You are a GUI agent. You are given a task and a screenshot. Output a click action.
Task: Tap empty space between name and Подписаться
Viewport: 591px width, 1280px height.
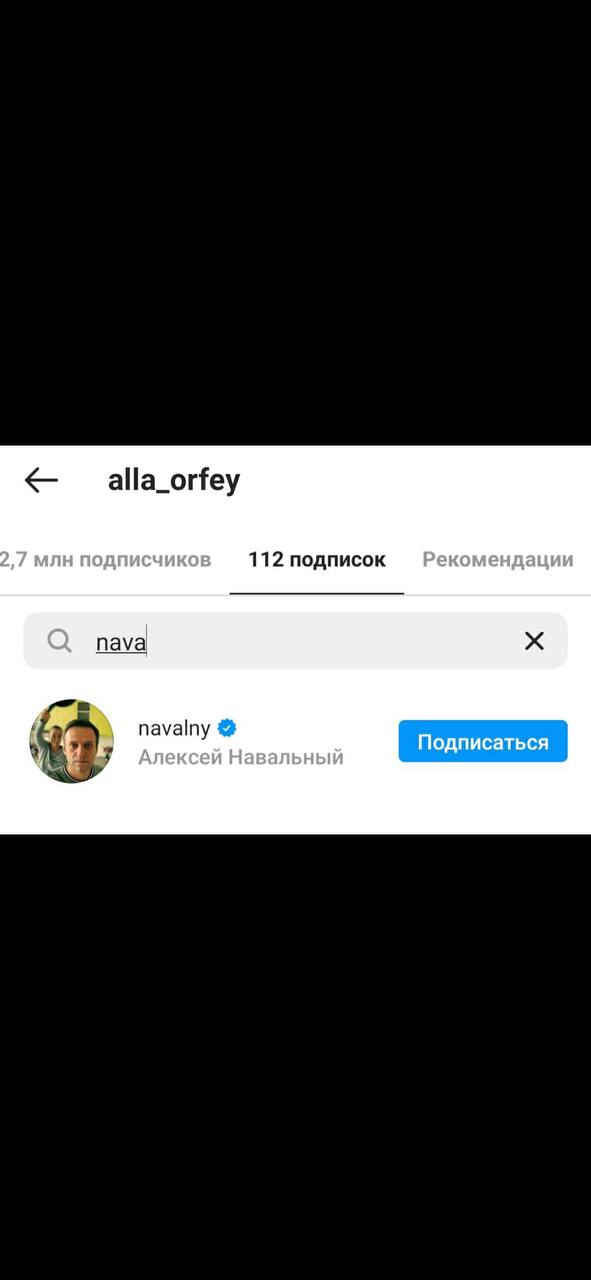(x=370, y=742)
